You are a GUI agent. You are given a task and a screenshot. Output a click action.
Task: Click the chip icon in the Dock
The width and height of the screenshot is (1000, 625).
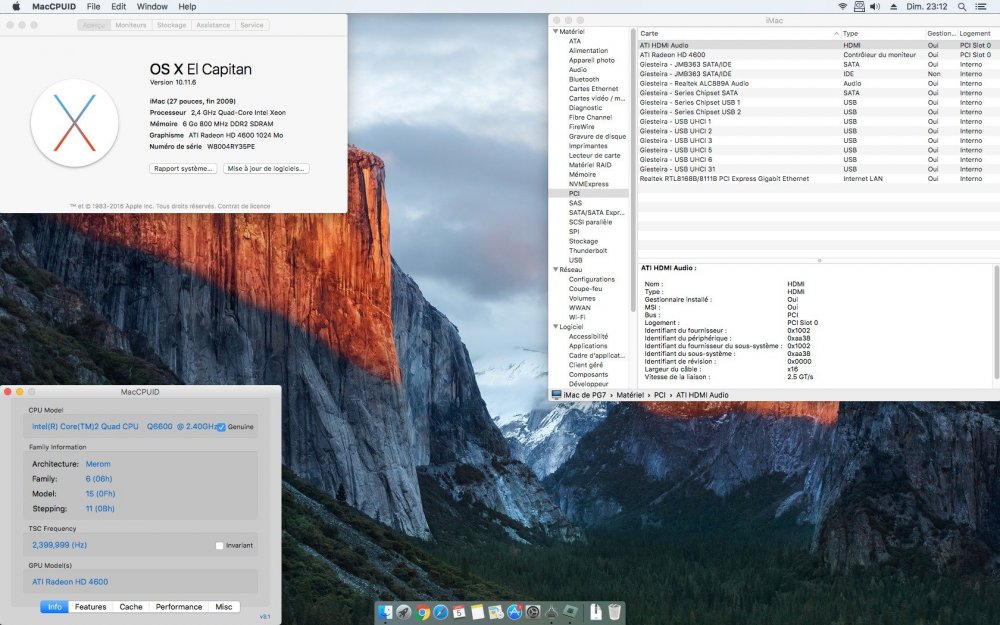pyautogui.click(x=570, y=611)
